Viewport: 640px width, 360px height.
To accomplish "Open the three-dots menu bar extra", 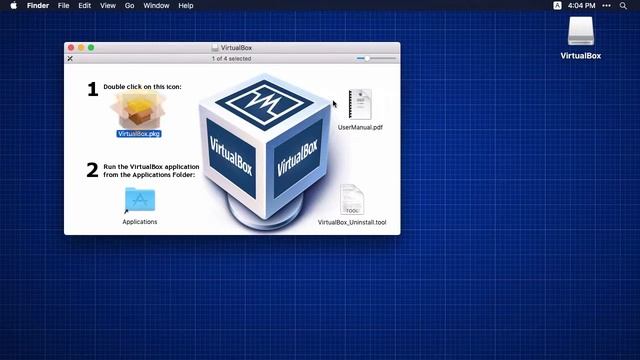I will coord(607,6).
